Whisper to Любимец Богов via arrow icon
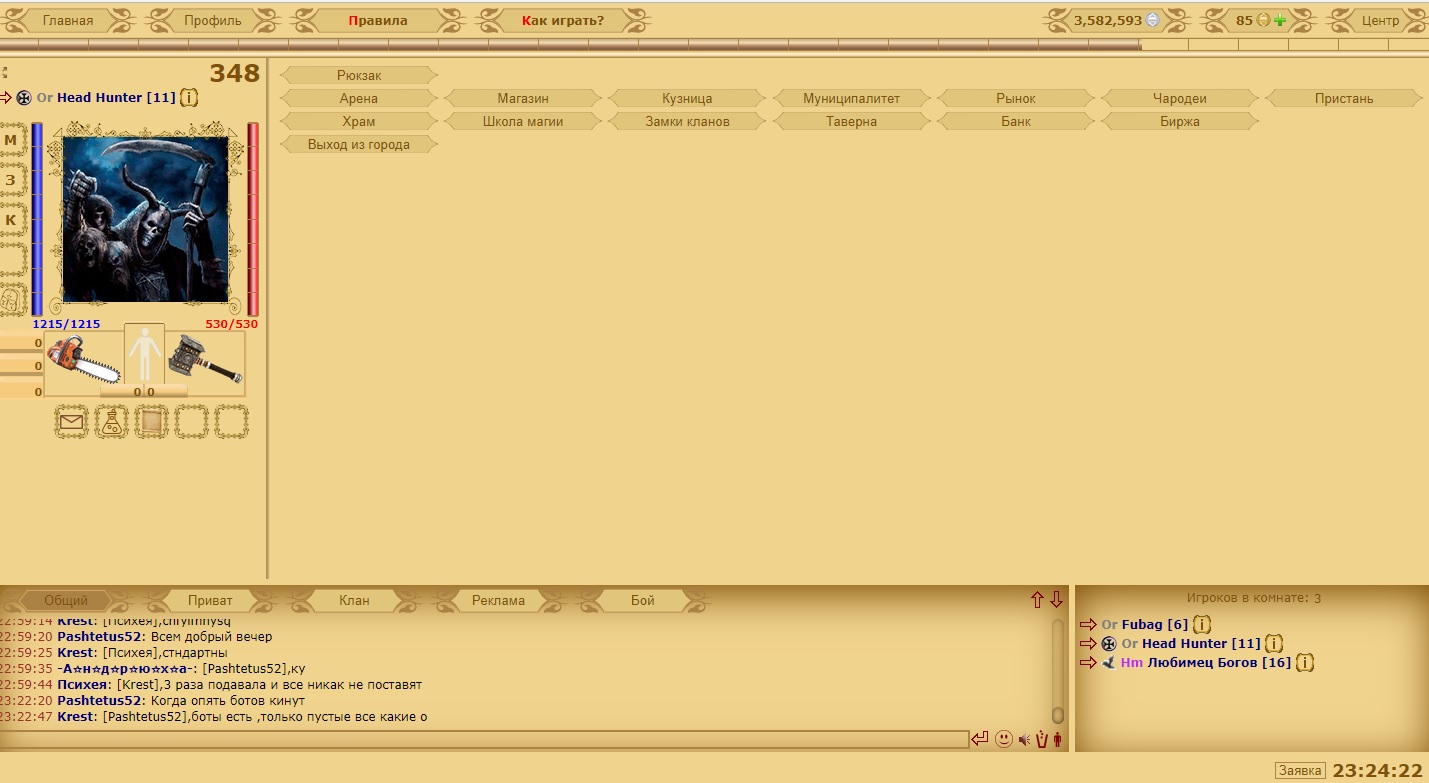Image resolution: width=1429 pixels, height=783 pixels. tap(1089, 663)
